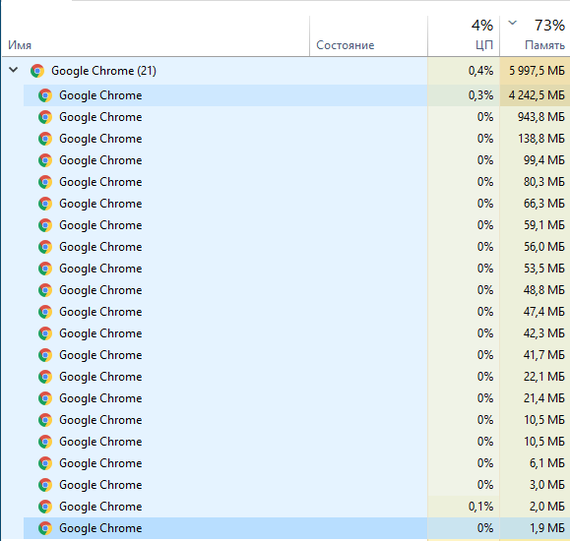Click the 3,0 МБ memory cell
570x541 pixels.
click(x=535, y=485)
